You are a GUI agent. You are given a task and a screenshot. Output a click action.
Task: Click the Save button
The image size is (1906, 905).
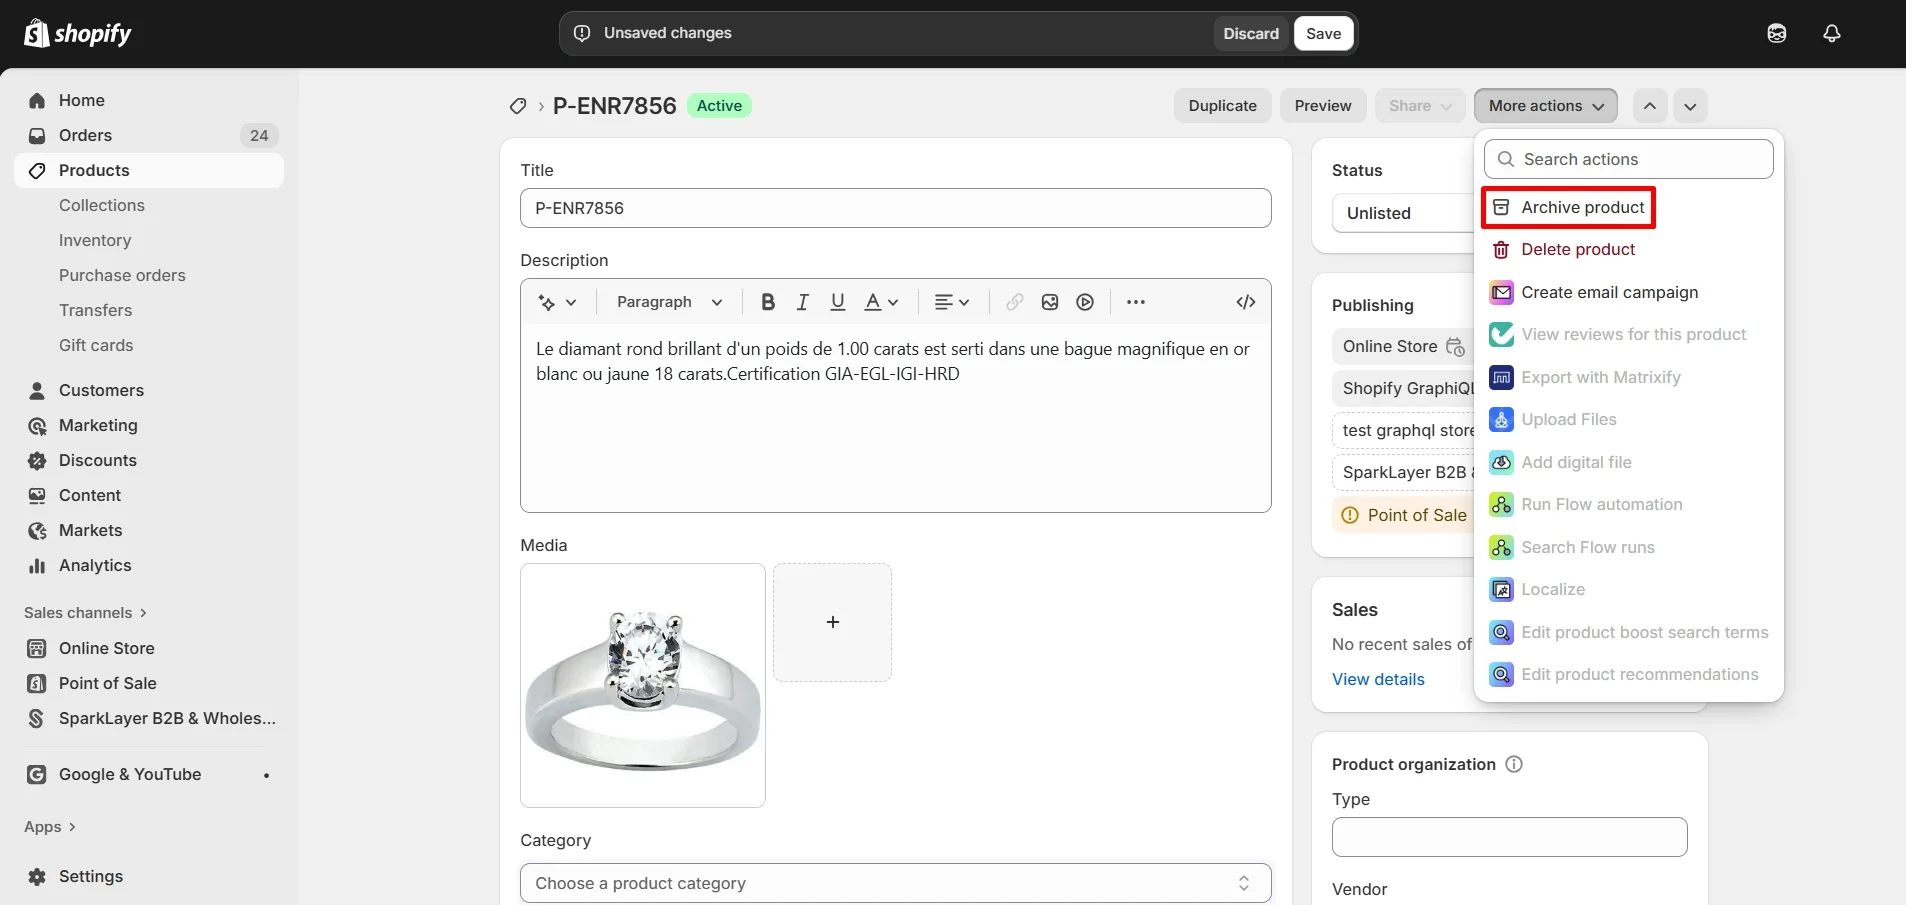click(1323, 33)
